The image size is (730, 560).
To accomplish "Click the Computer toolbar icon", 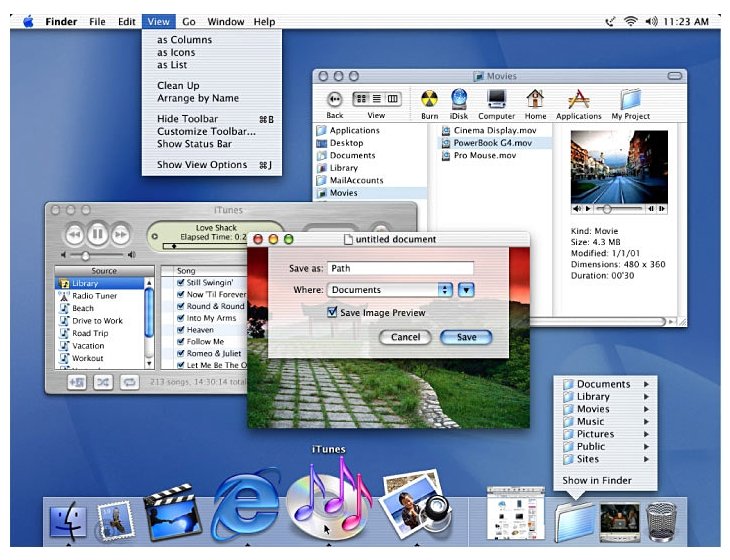I will (x=496, y=99).
